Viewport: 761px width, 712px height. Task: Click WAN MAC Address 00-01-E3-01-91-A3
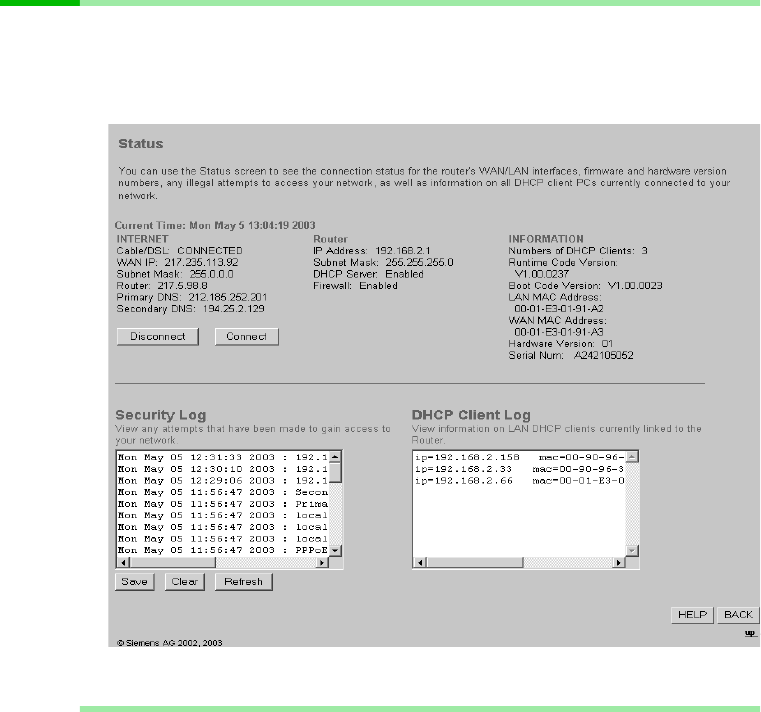pos(559,332)
